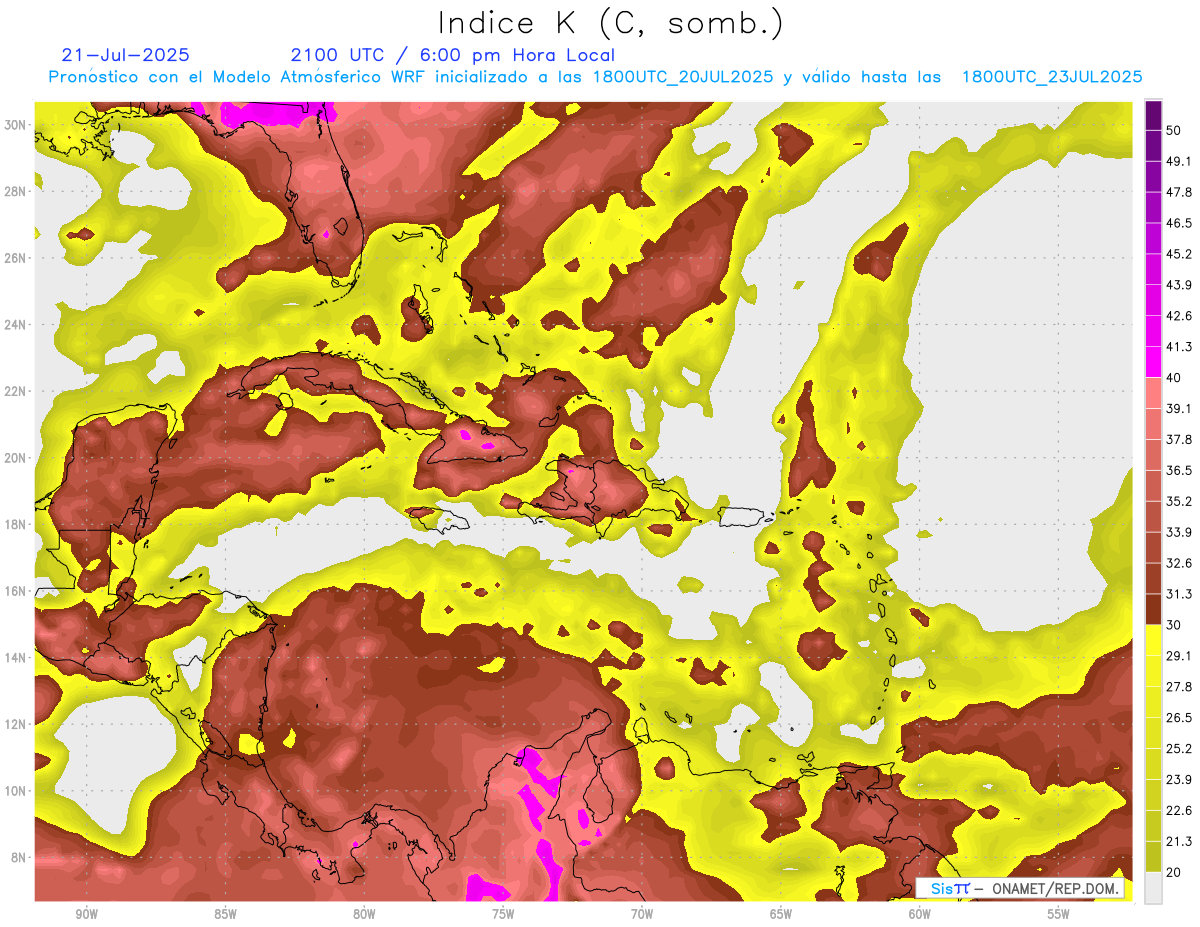This screenshot has width=1200, height=927.
Task: Click the colorbar value 21.3
Action: (x=1178, y=841)
